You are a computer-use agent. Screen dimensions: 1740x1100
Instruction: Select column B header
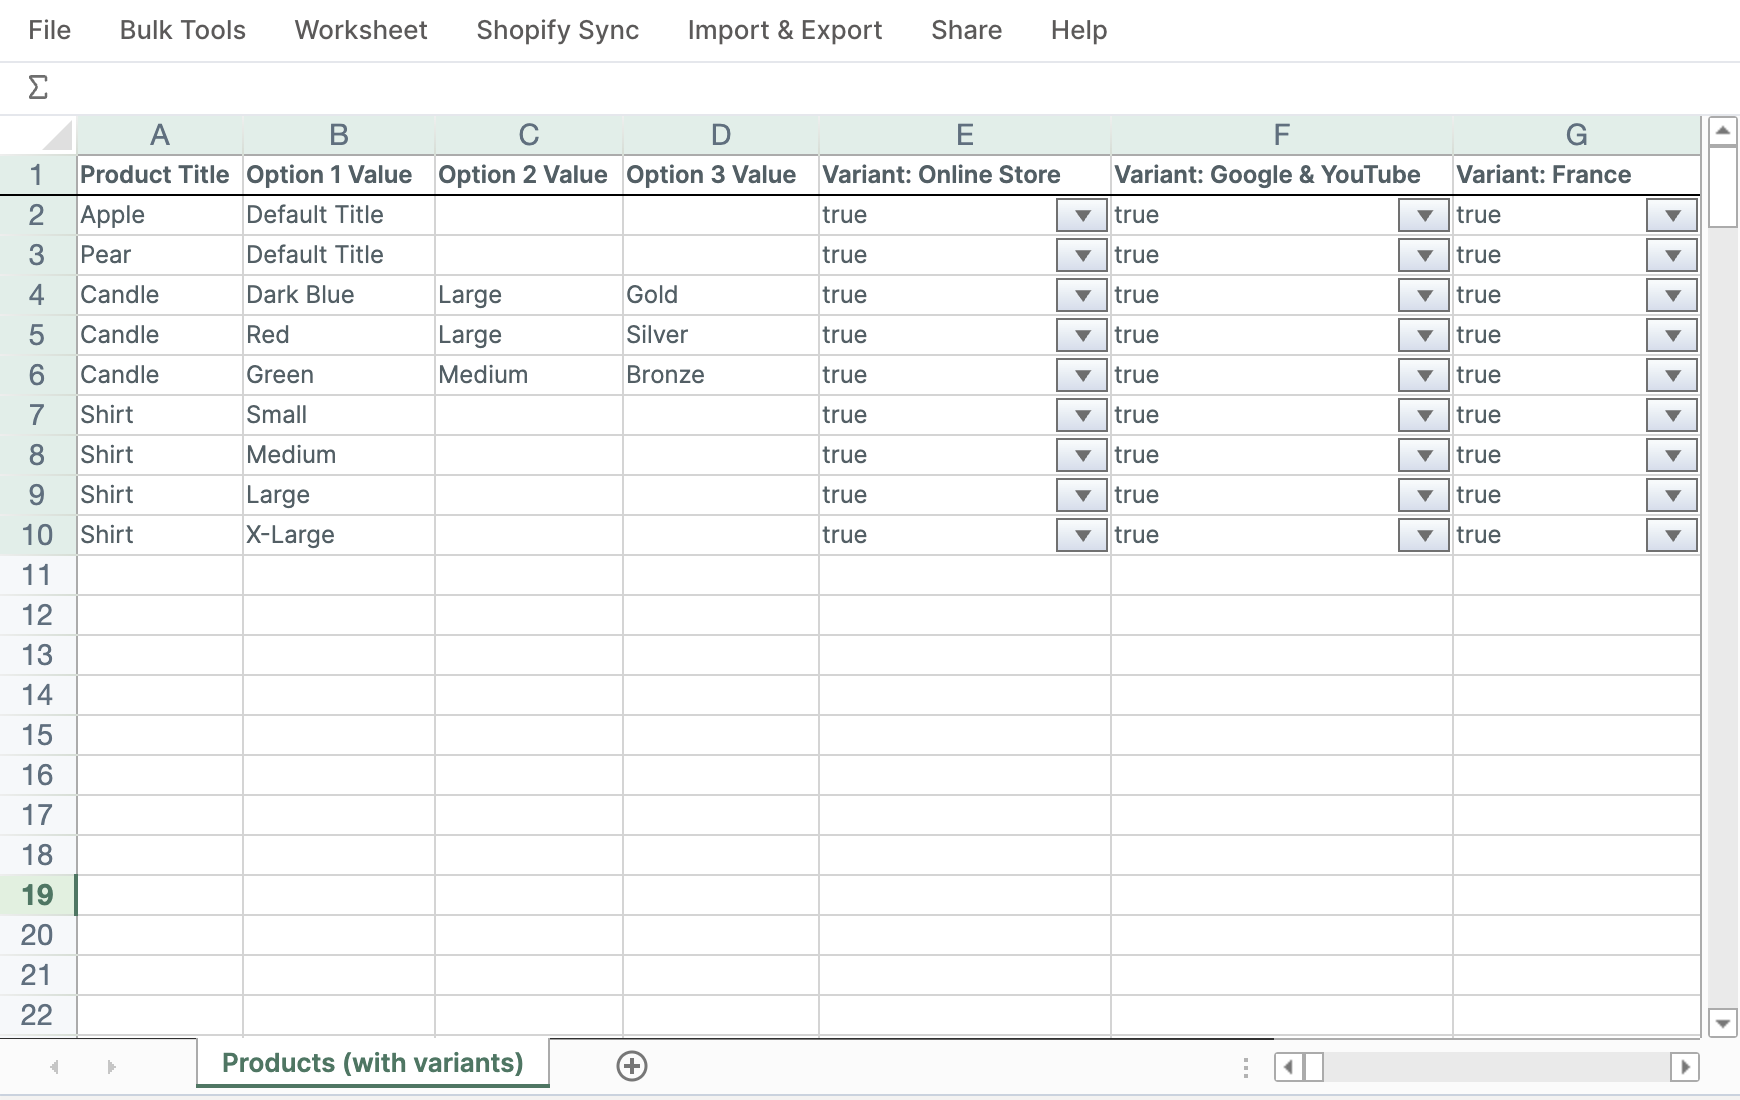click(x=339, y=134)
